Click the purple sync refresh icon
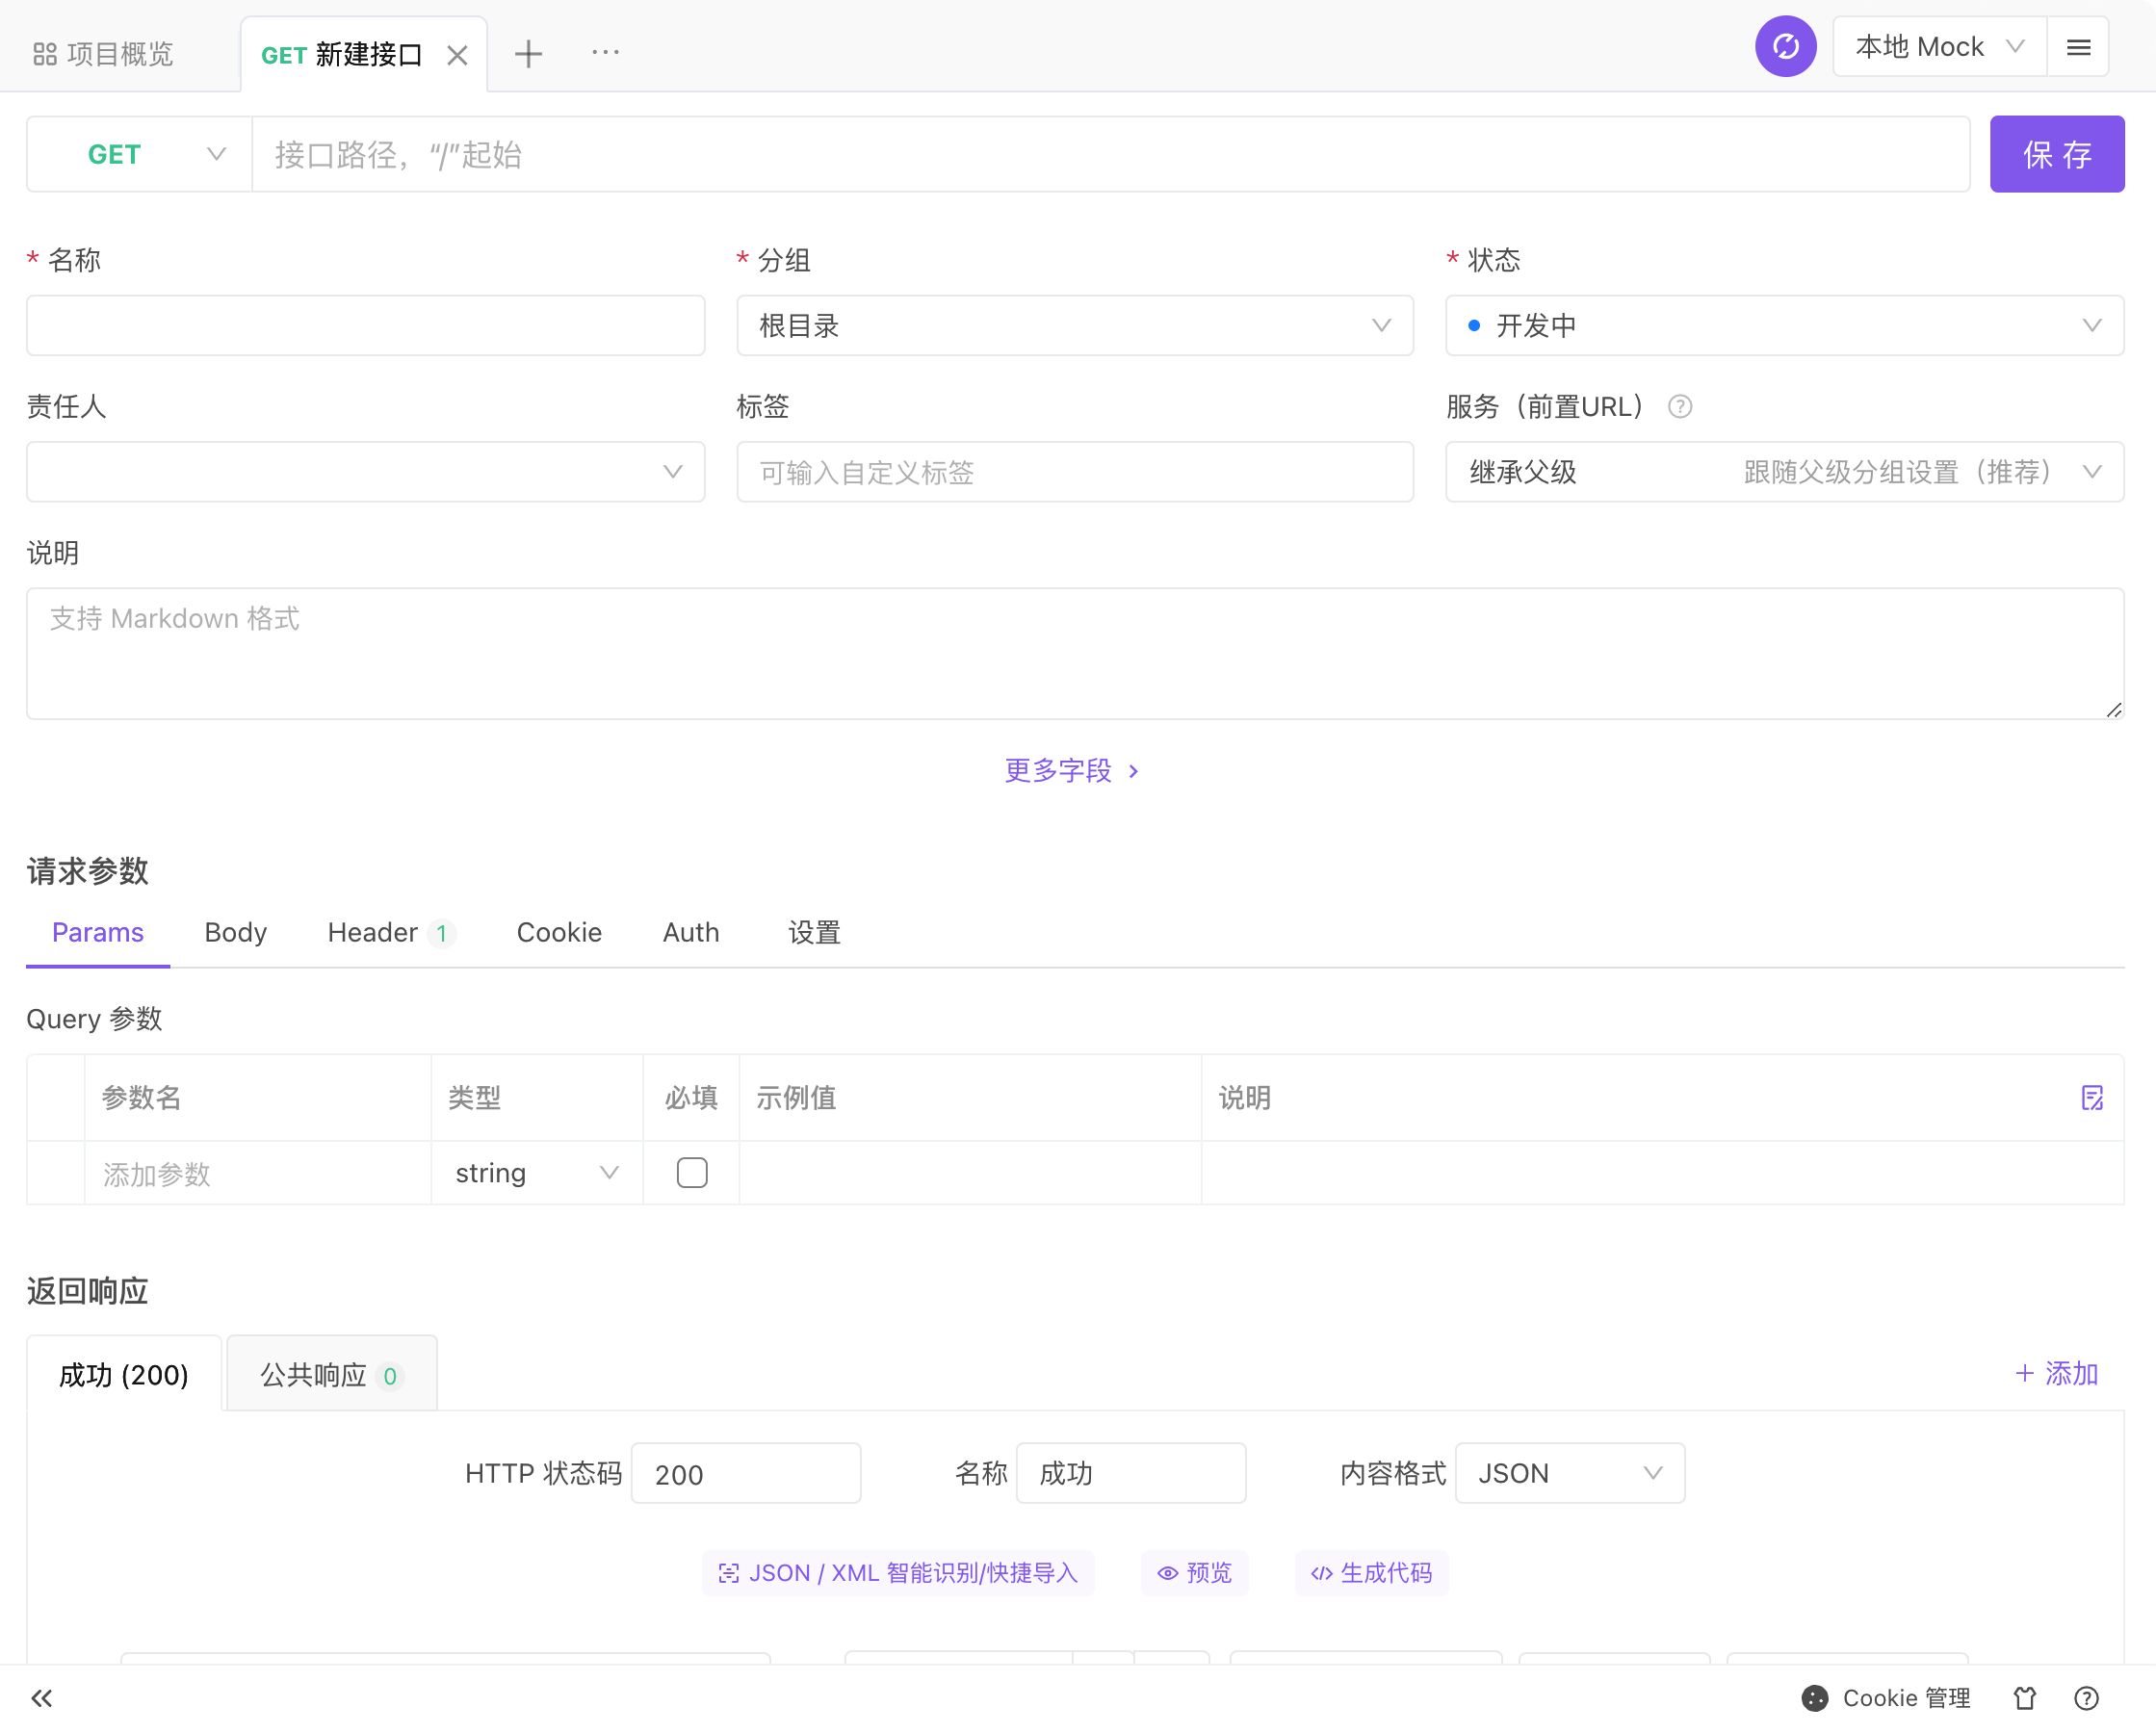The width and height of the screenshot is (2156, 1733). 1785,47
